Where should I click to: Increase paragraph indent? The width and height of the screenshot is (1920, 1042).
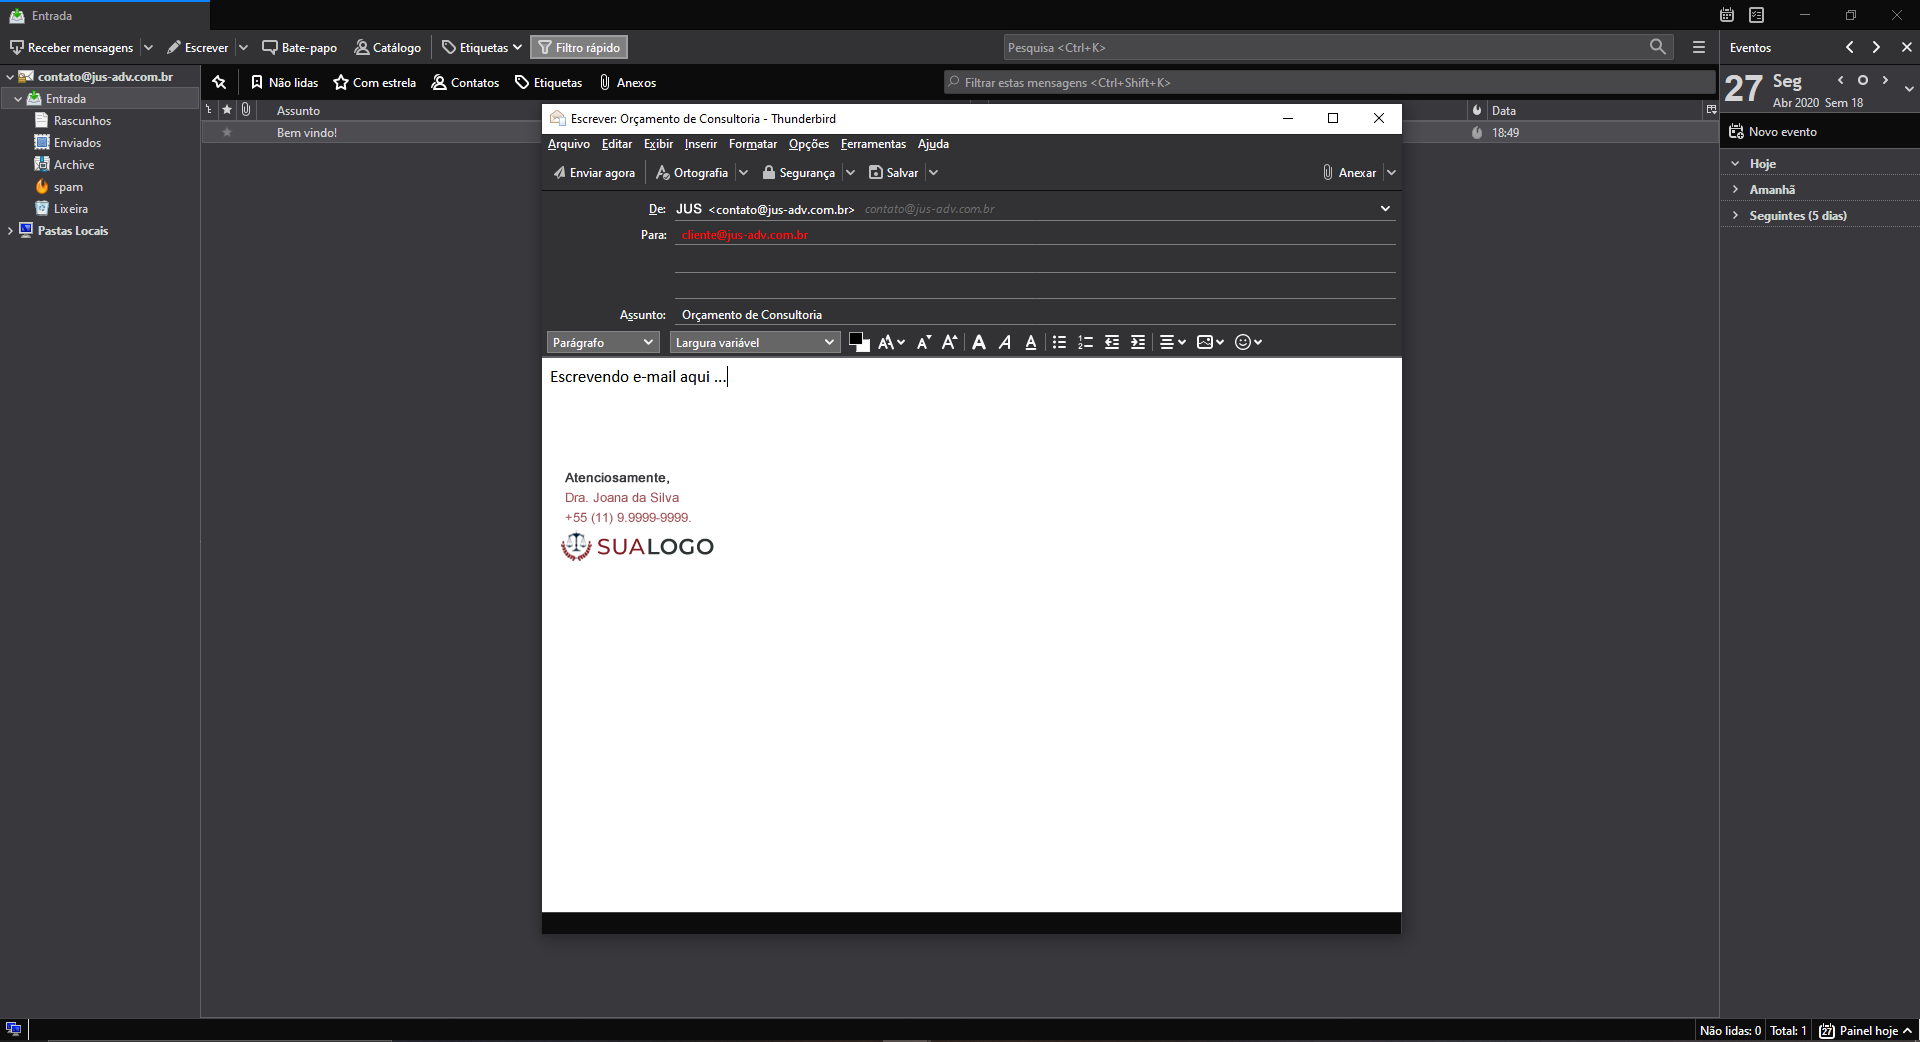pyautogui.click(x=1138, y=343)
